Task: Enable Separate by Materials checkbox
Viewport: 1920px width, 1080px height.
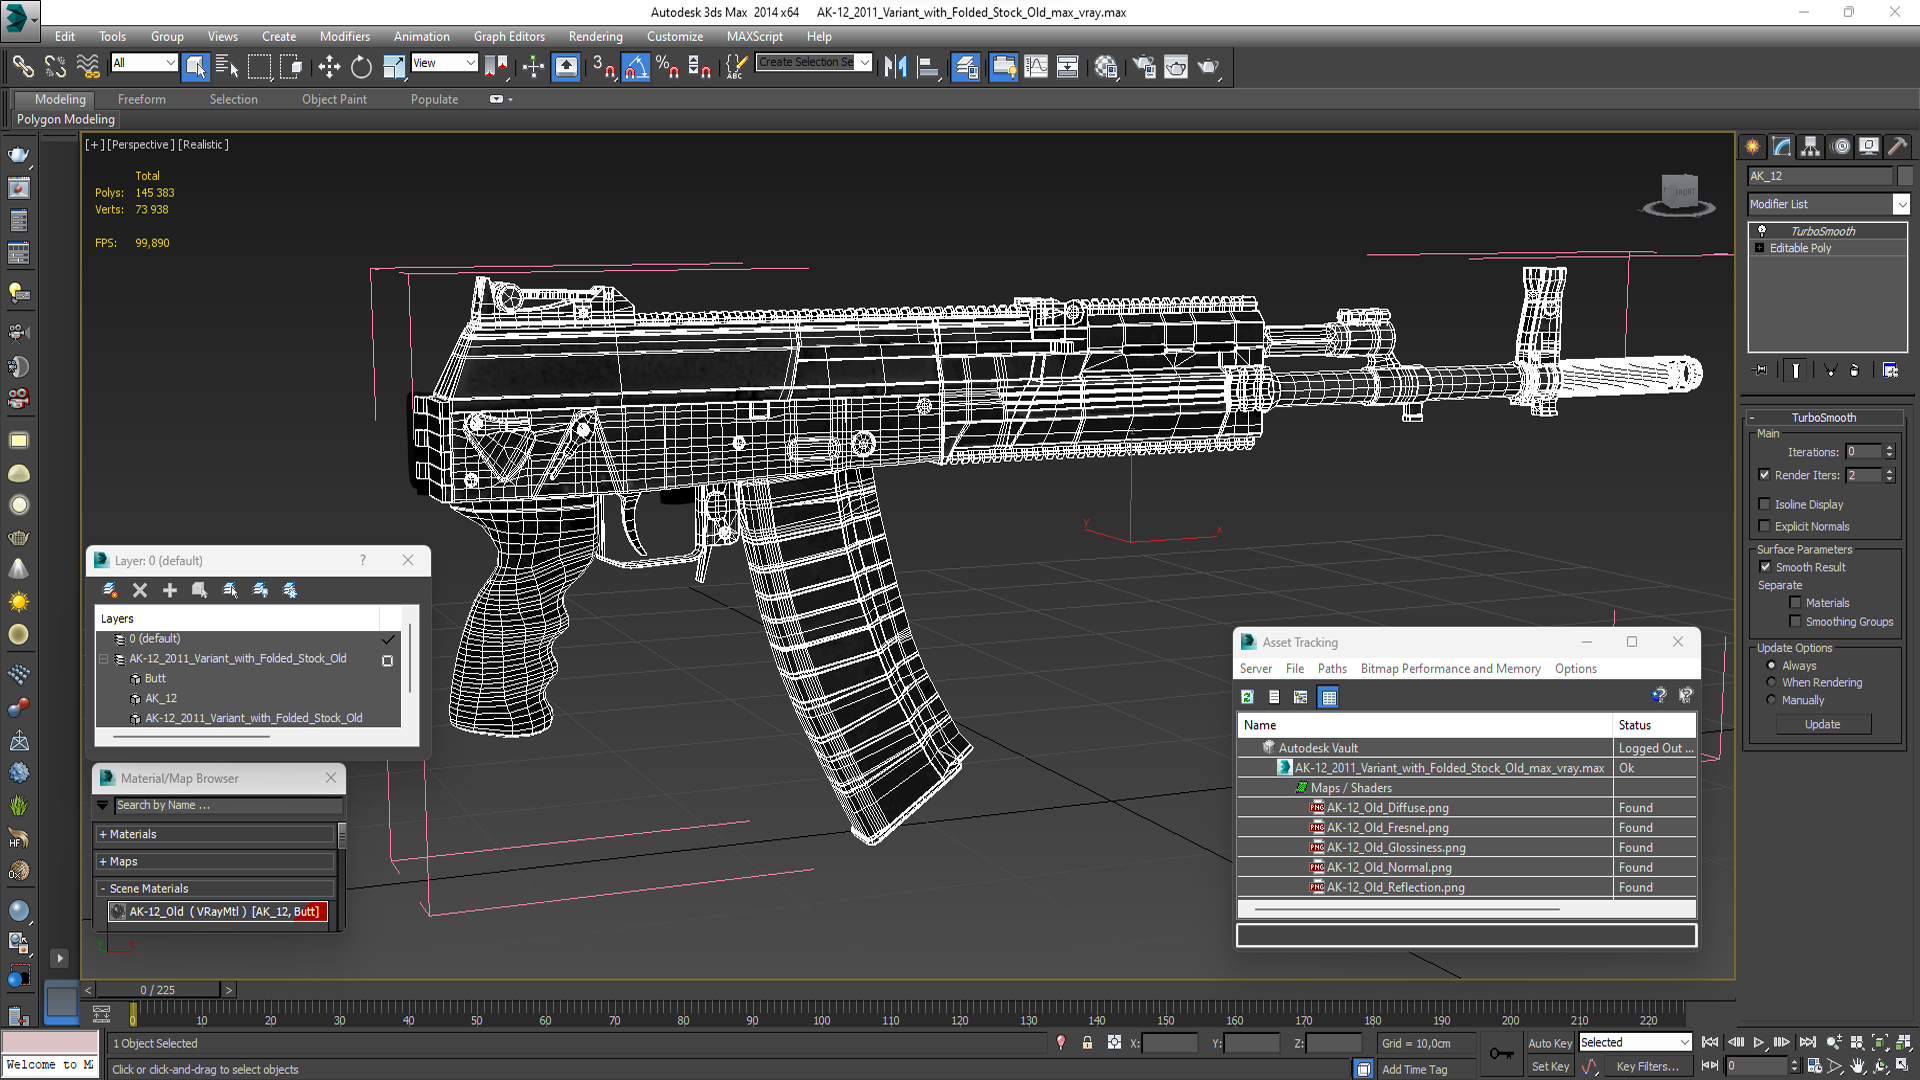Action: point(1795,603)
